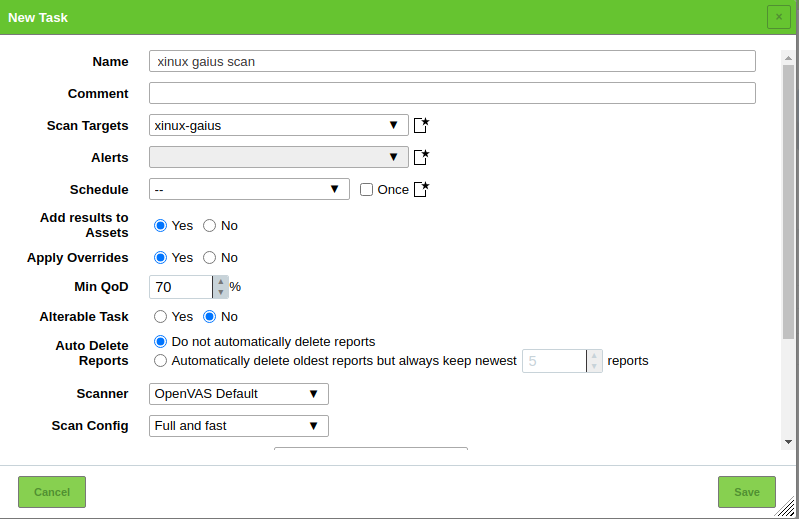Open the Schedule dropdown
Screen dimensions: 799x519
(x=249, y=189)
